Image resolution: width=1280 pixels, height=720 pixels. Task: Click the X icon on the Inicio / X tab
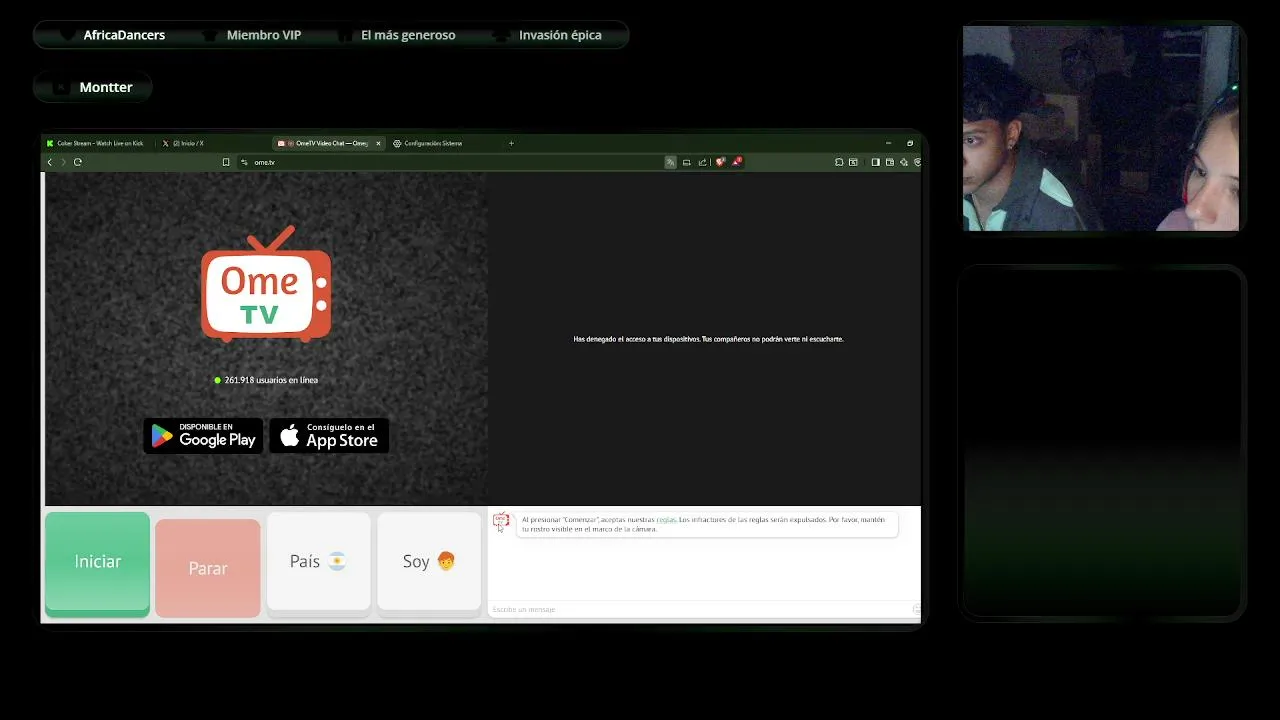(165, 143)
